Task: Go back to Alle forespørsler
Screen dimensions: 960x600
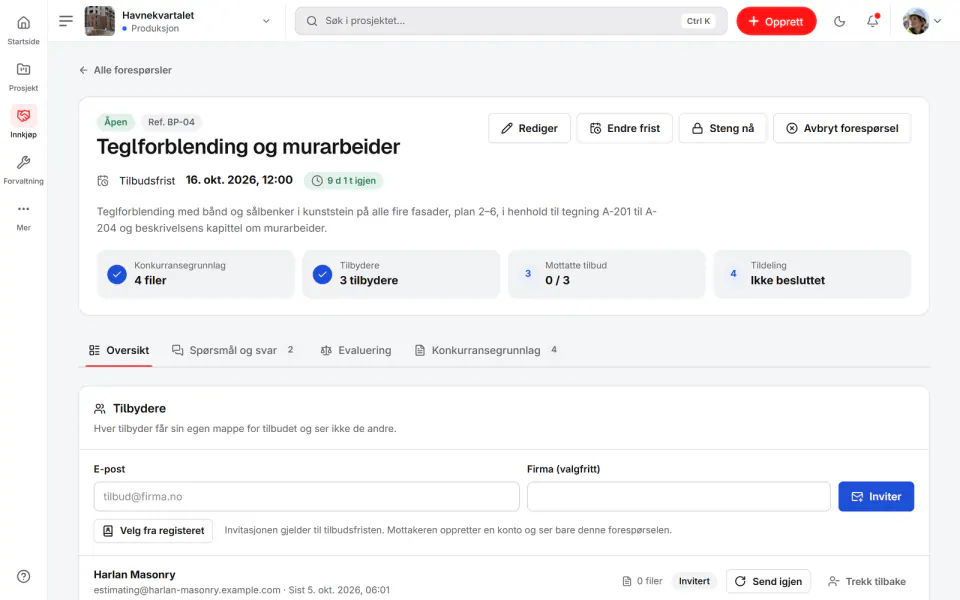Action: click(126, 70)
